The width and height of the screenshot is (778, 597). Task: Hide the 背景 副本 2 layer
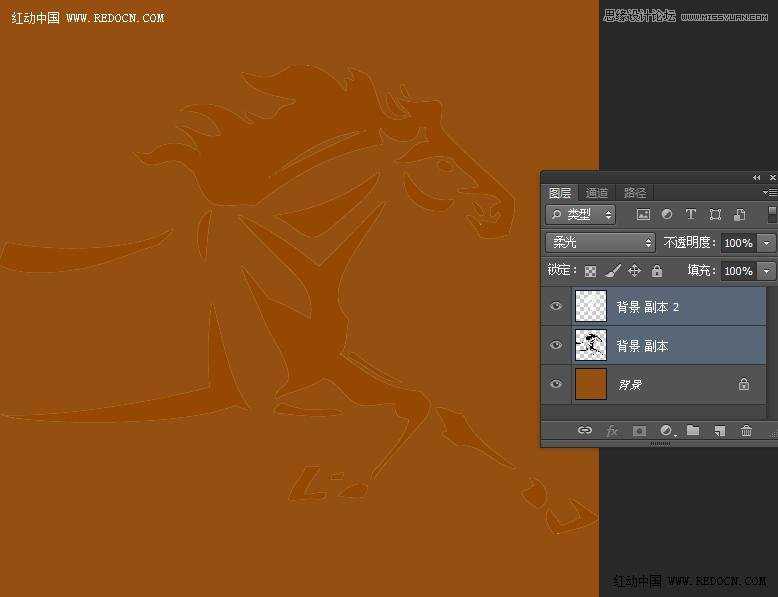tap(557, 307)
